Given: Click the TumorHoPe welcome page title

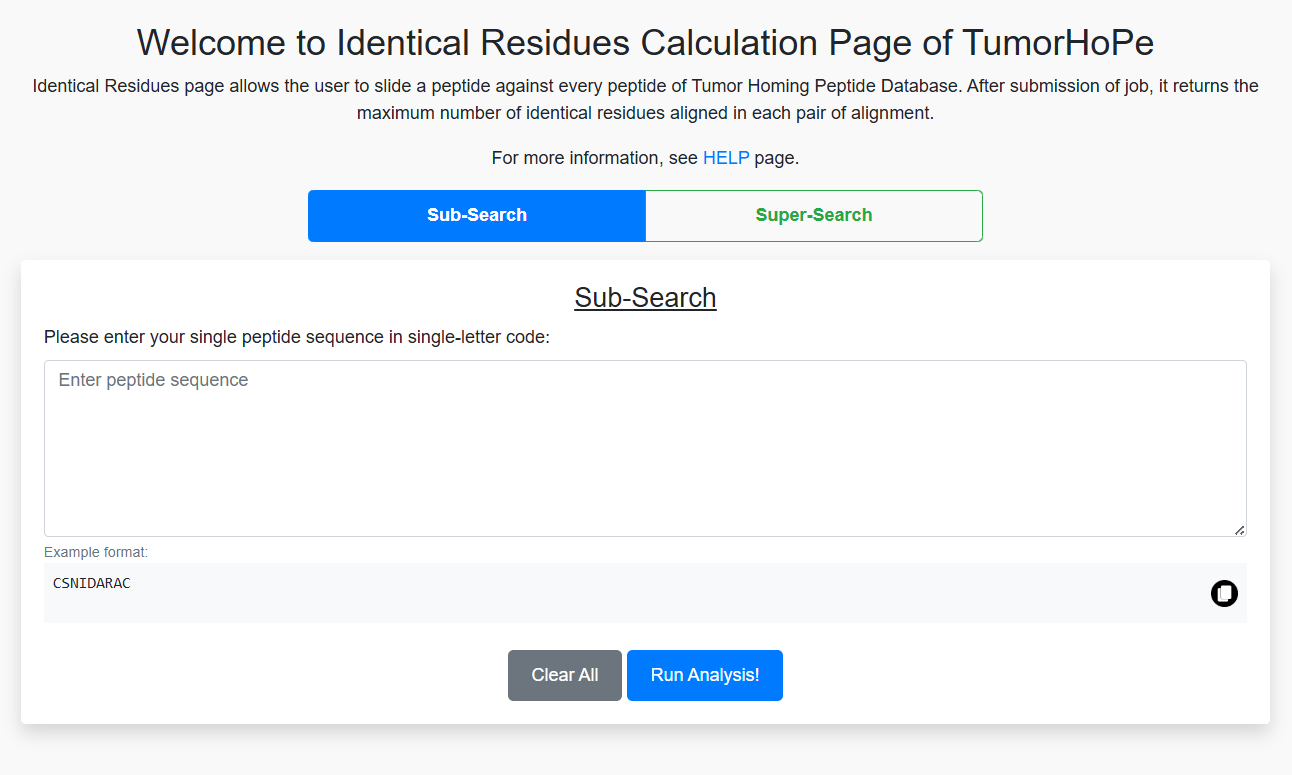Looking at the screenshot, I should (x=645, y=42).
